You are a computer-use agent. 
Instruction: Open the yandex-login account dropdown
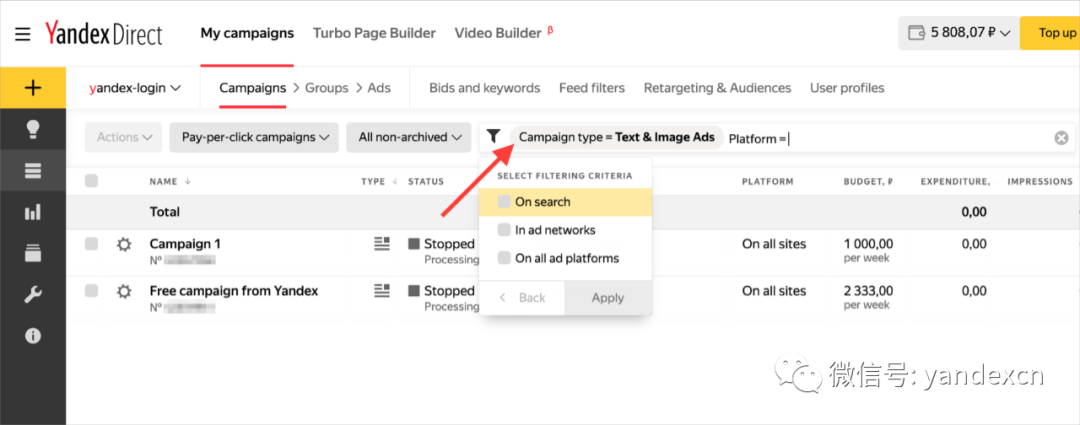click(x=135, y=88)
